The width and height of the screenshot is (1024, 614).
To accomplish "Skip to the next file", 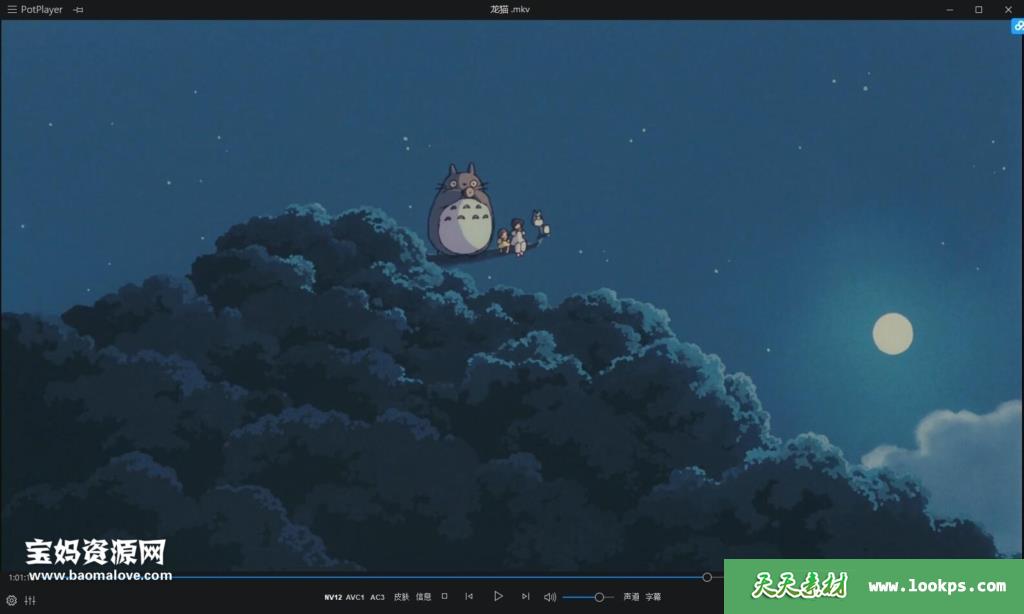I will (x=525, y=597).
